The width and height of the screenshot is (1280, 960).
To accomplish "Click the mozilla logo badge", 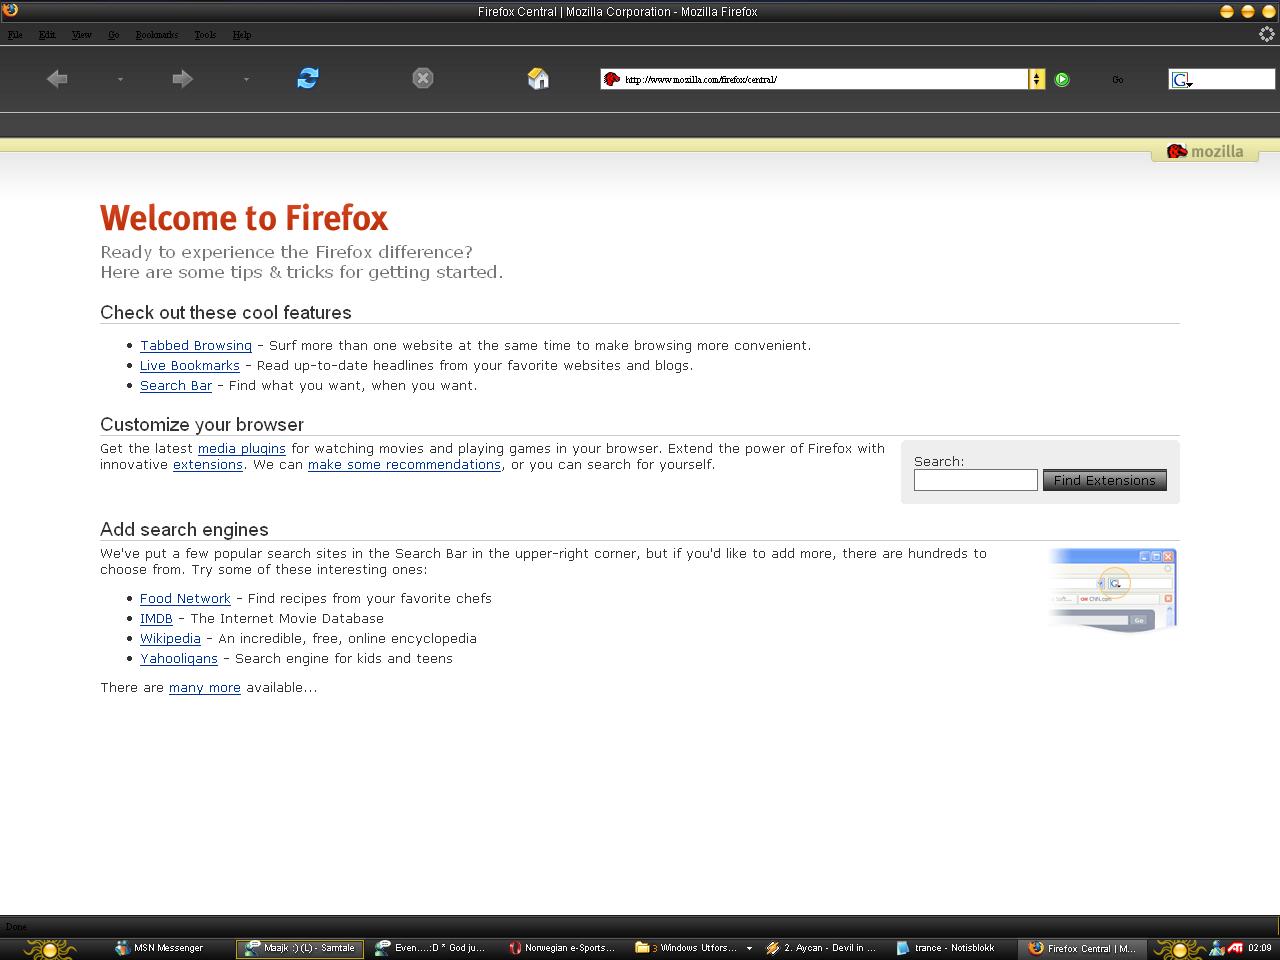I will coord(1205,151).
